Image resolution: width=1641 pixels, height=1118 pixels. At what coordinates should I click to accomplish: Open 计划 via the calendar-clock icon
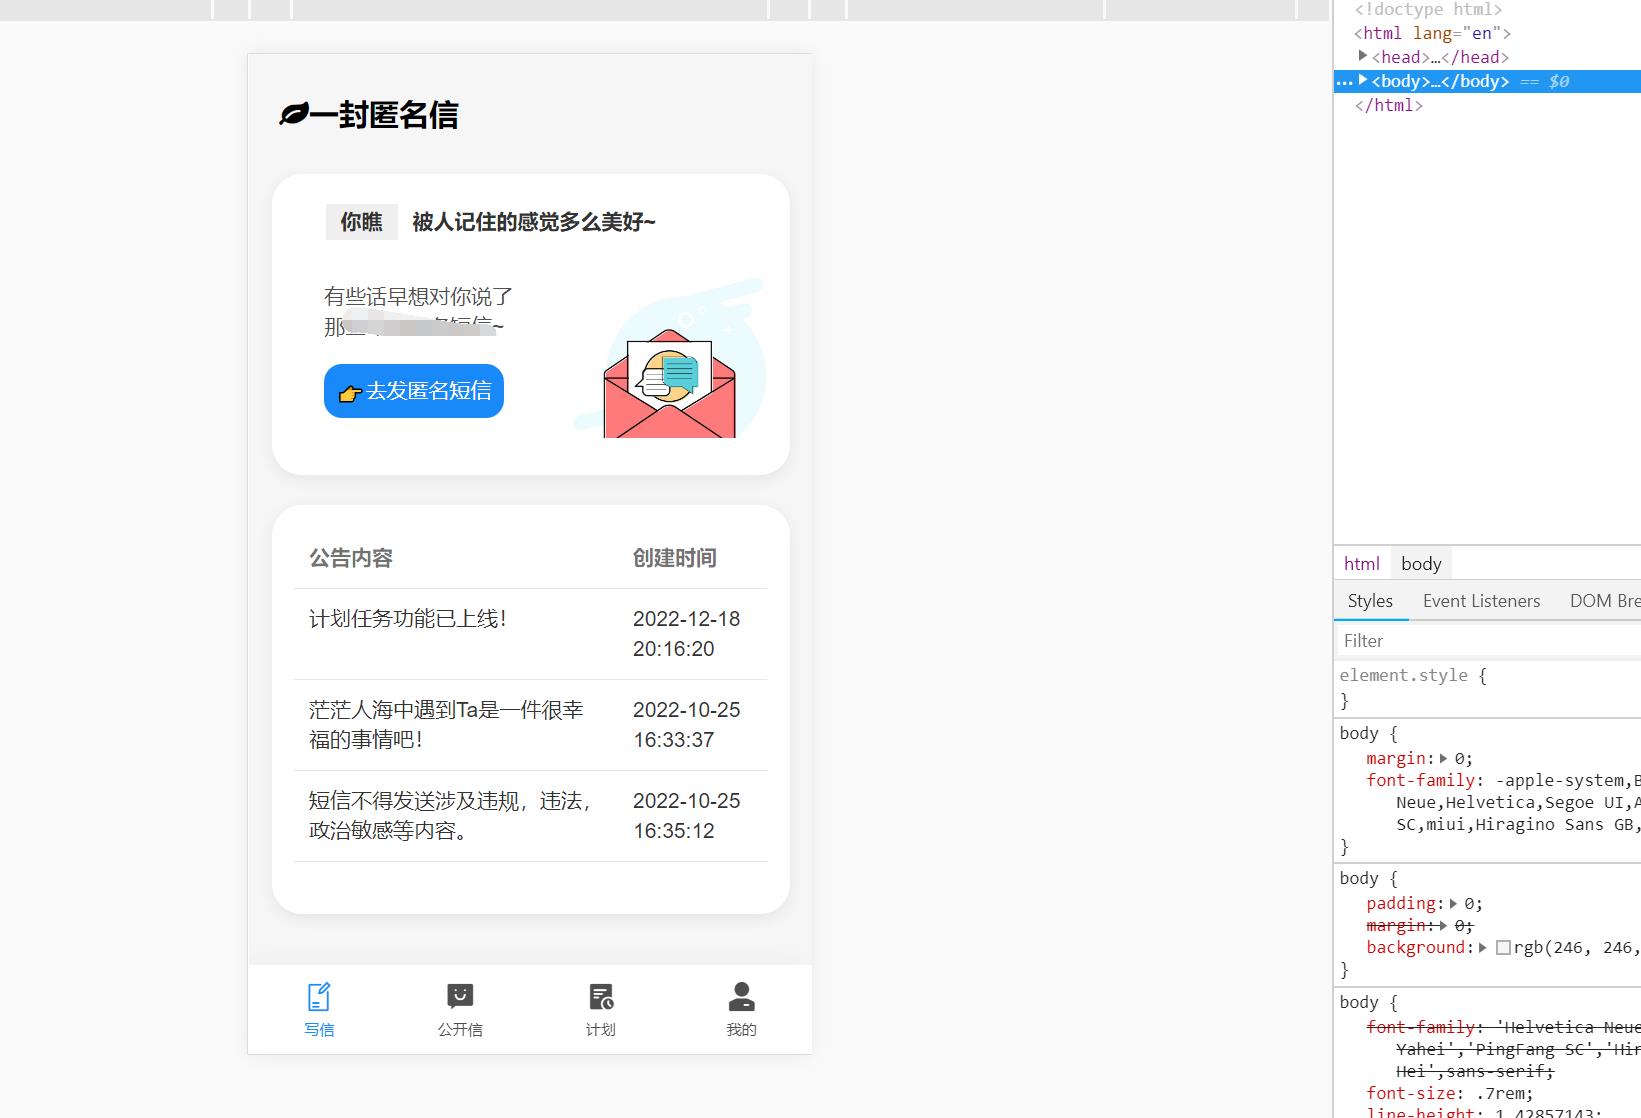point(599,995)
